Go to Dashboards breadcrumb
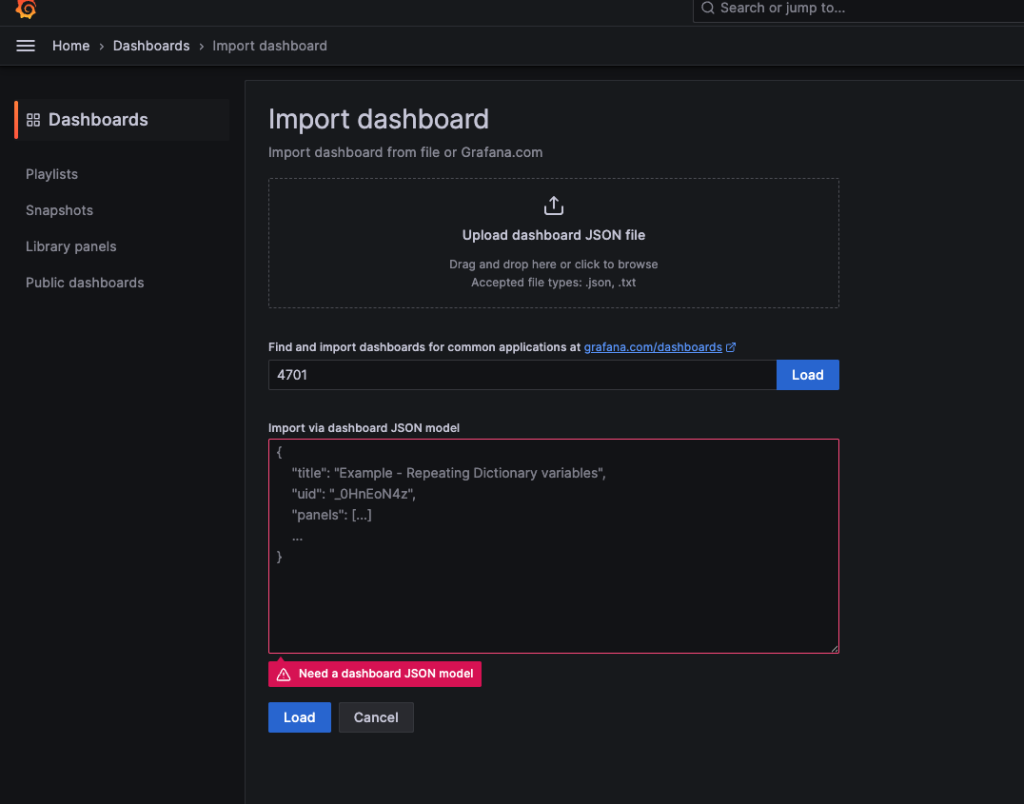The image size is (1024, 804). pos(151,46)
